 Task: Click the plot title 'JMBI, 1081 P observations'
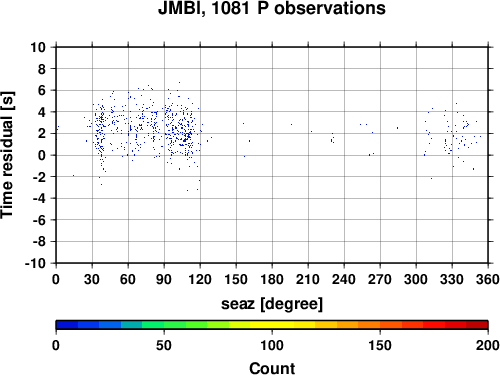click(272, 8)
